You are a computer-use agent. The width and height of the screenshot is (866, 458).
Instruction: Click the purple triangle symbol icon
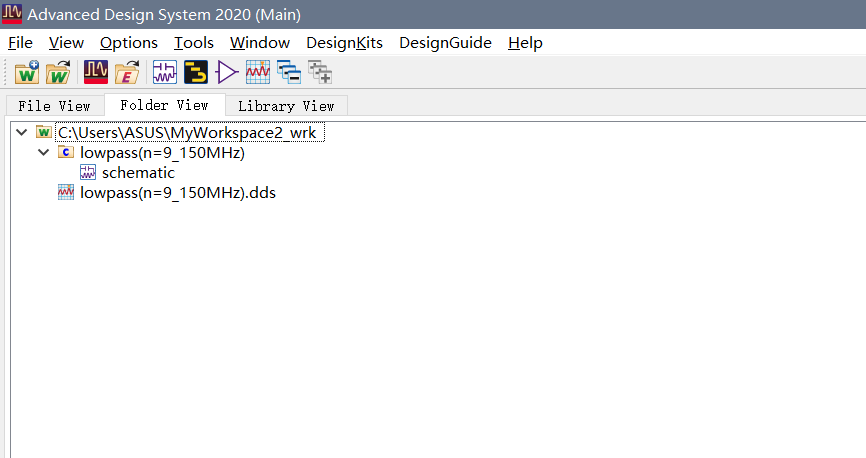pyautogui.click(x=226, y=72)
